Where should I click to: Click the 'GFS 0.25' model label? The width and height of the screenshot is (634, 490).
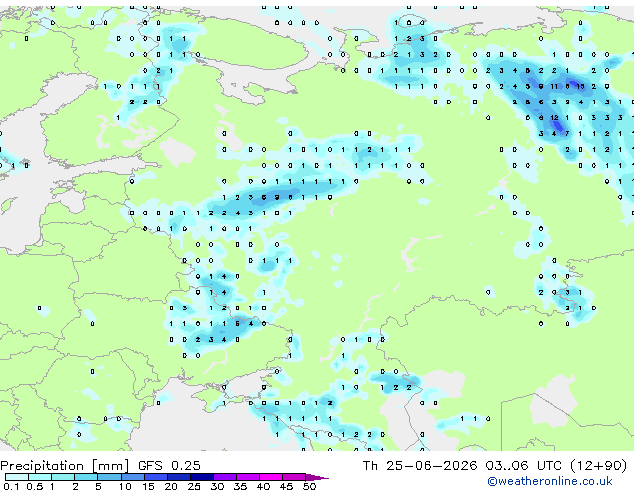169,466
